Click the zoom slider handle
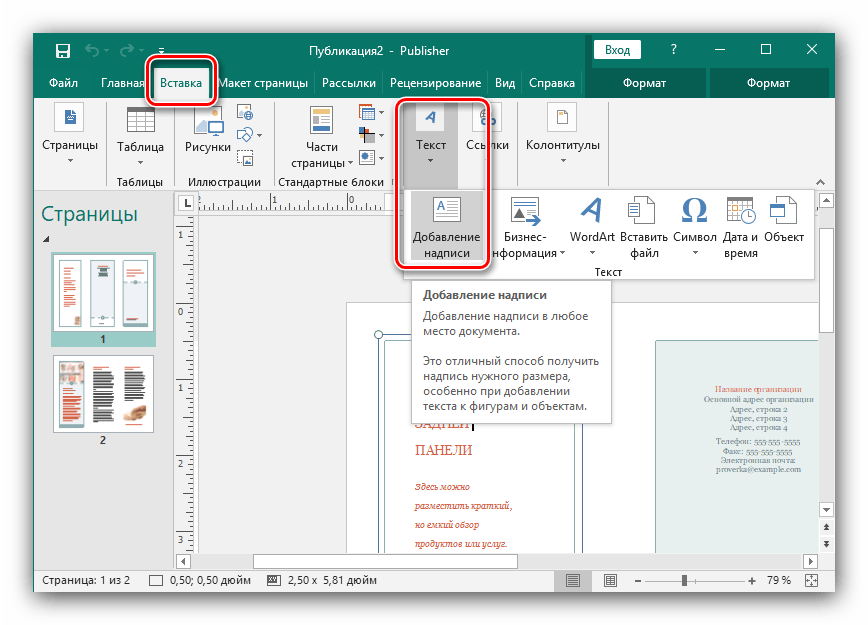Image resolution: width=868 pixels, height=625 pixels. [685, 580]
